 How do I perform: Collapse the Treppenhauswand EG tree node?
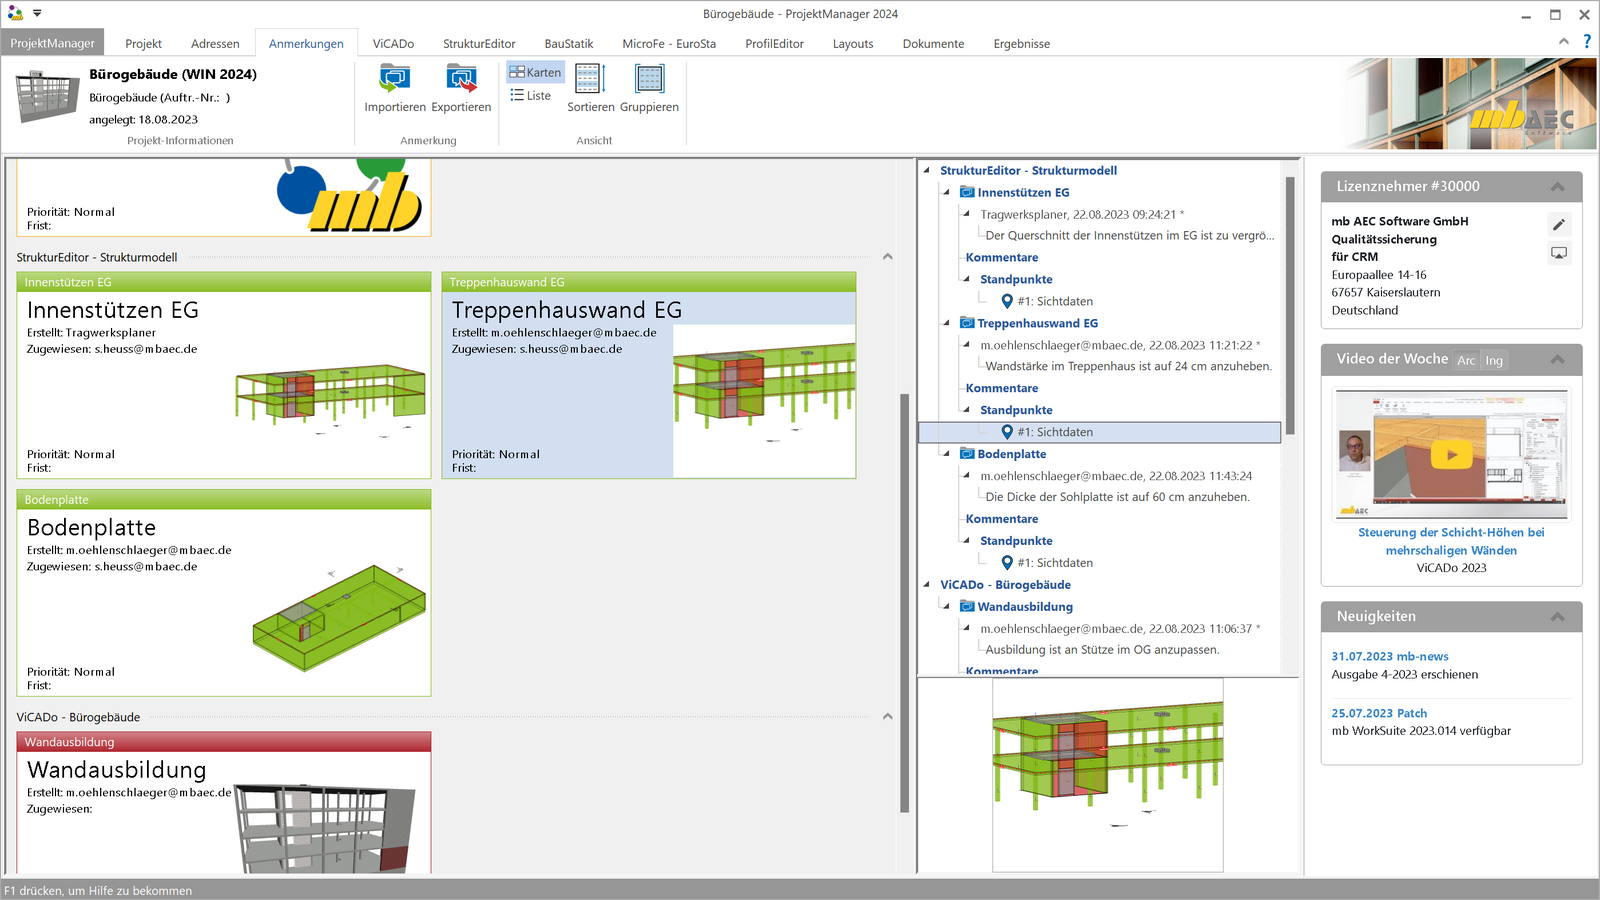pyautogui.click(x=946, y=323)
